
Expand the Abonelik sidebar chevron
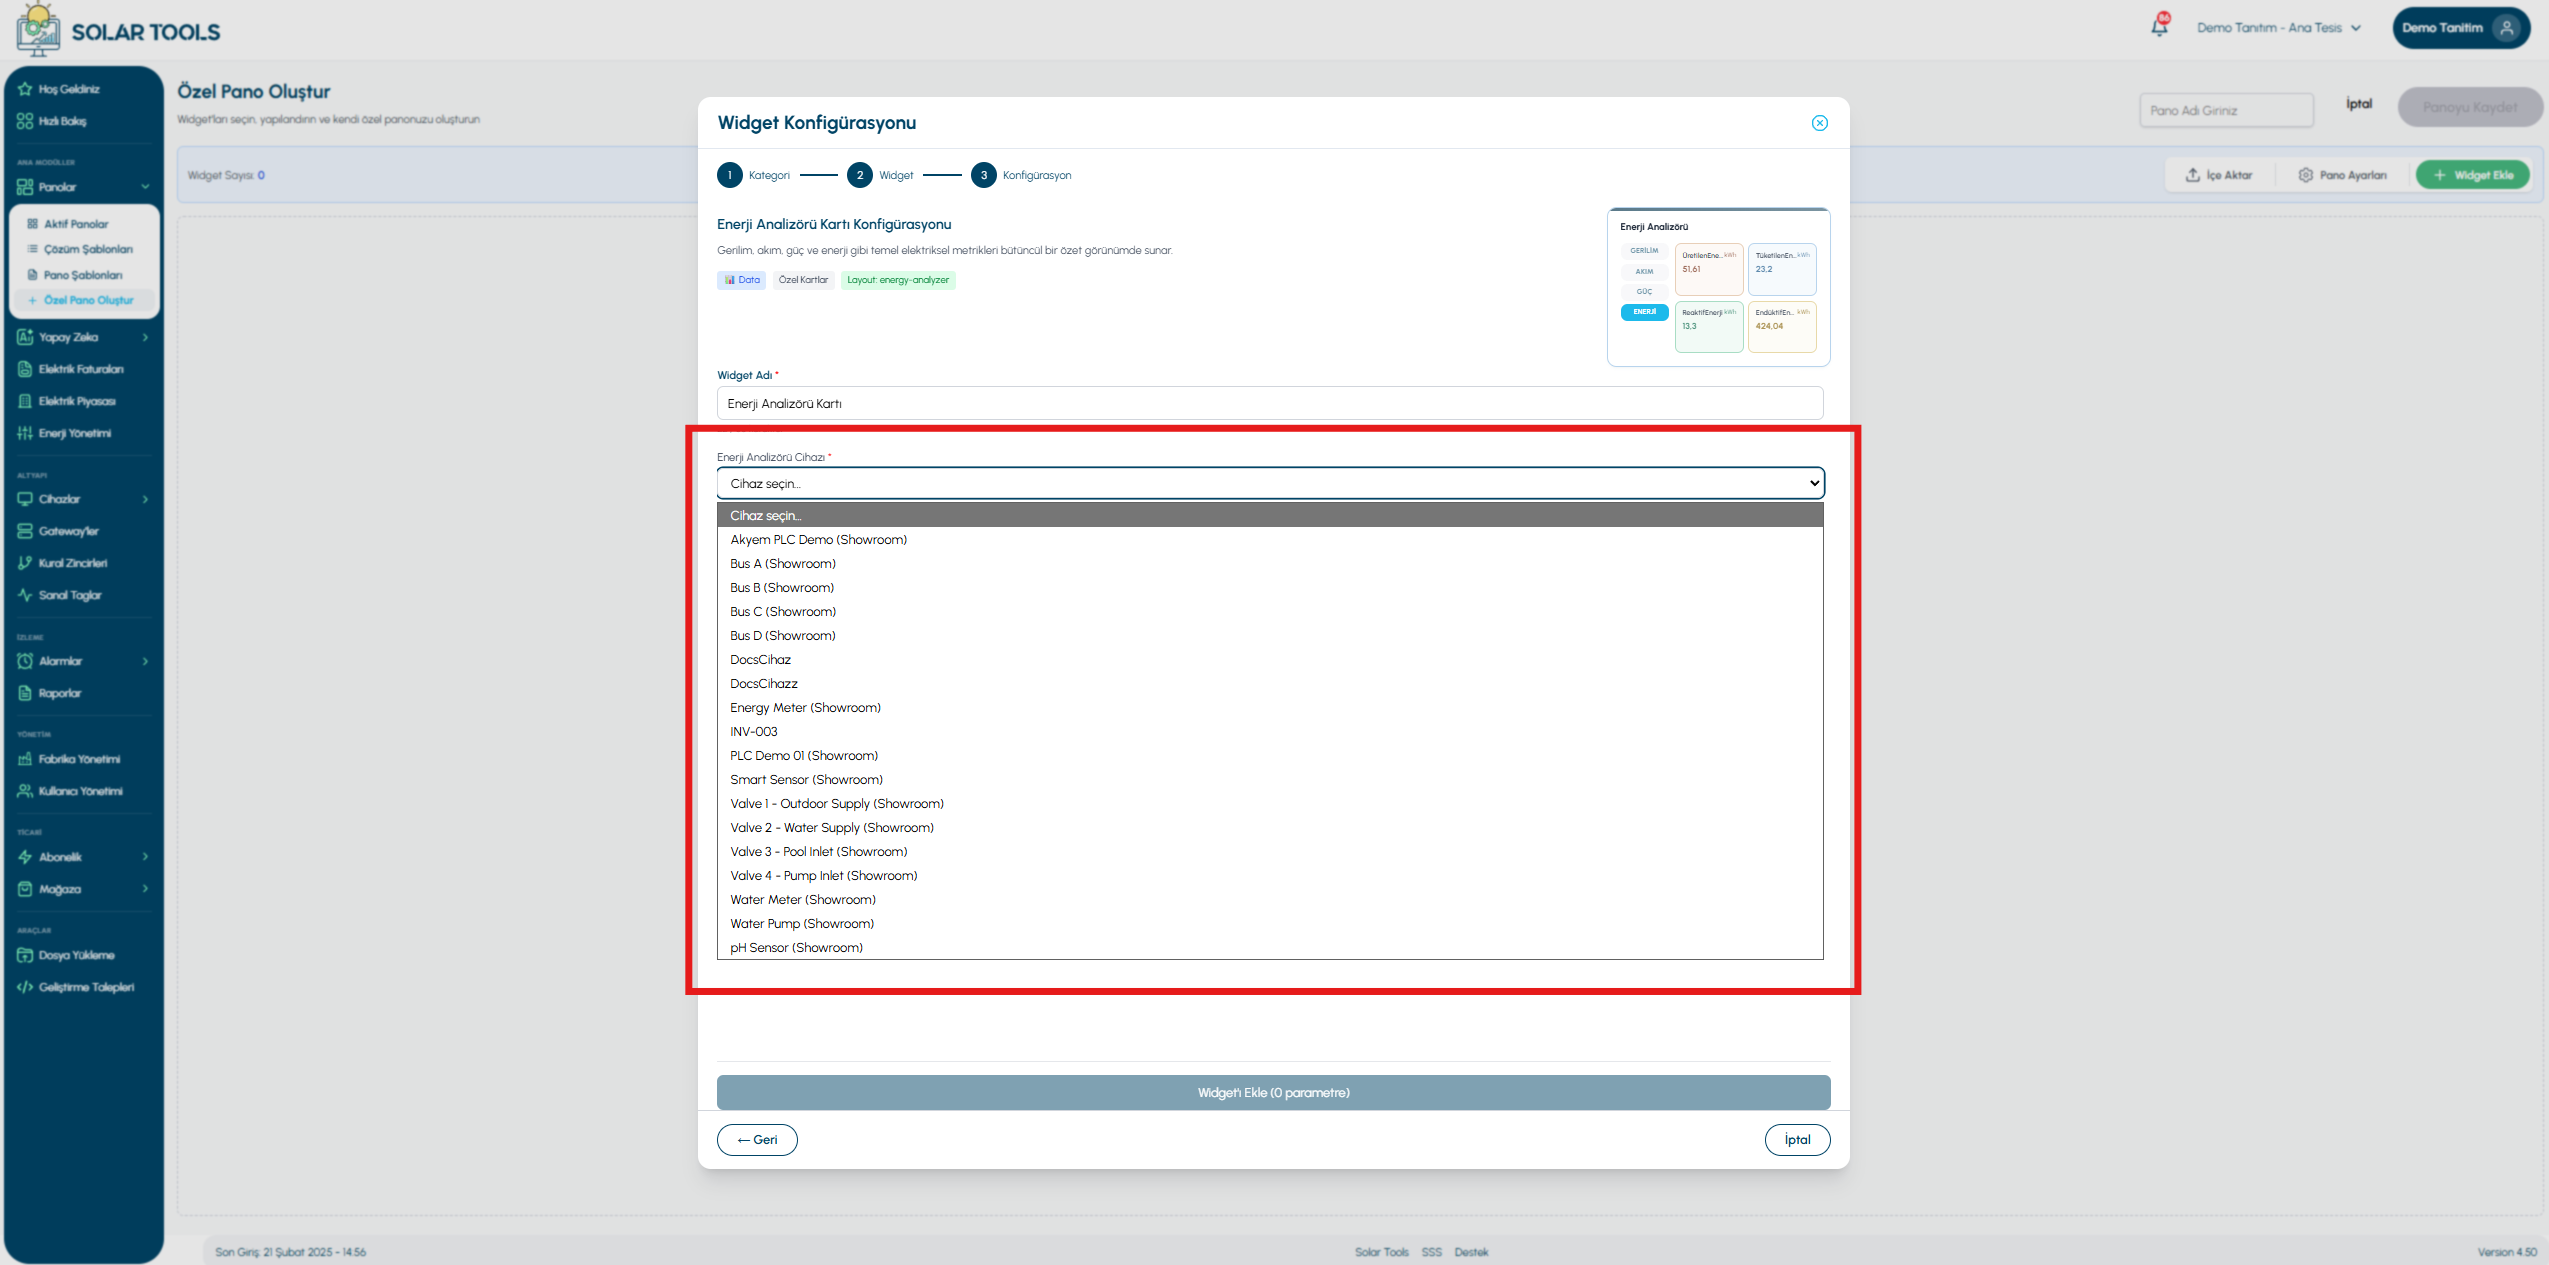[145, 857]
